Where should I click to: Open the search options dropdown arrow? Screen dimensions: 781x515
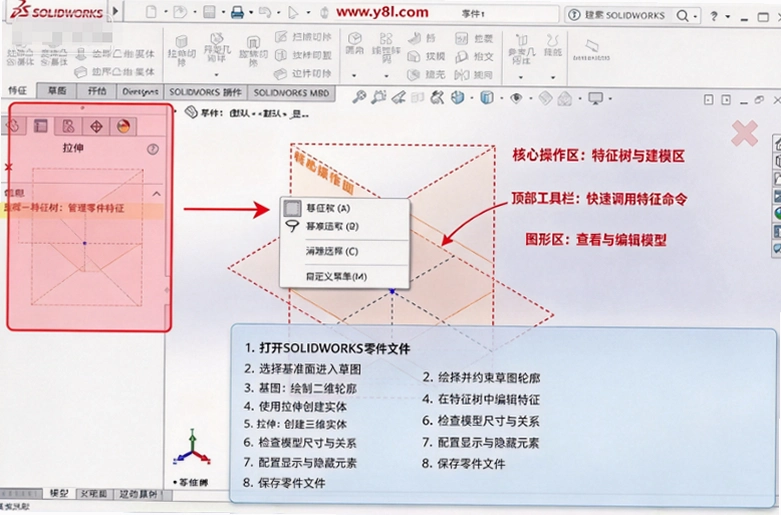[x=695, y=16]
